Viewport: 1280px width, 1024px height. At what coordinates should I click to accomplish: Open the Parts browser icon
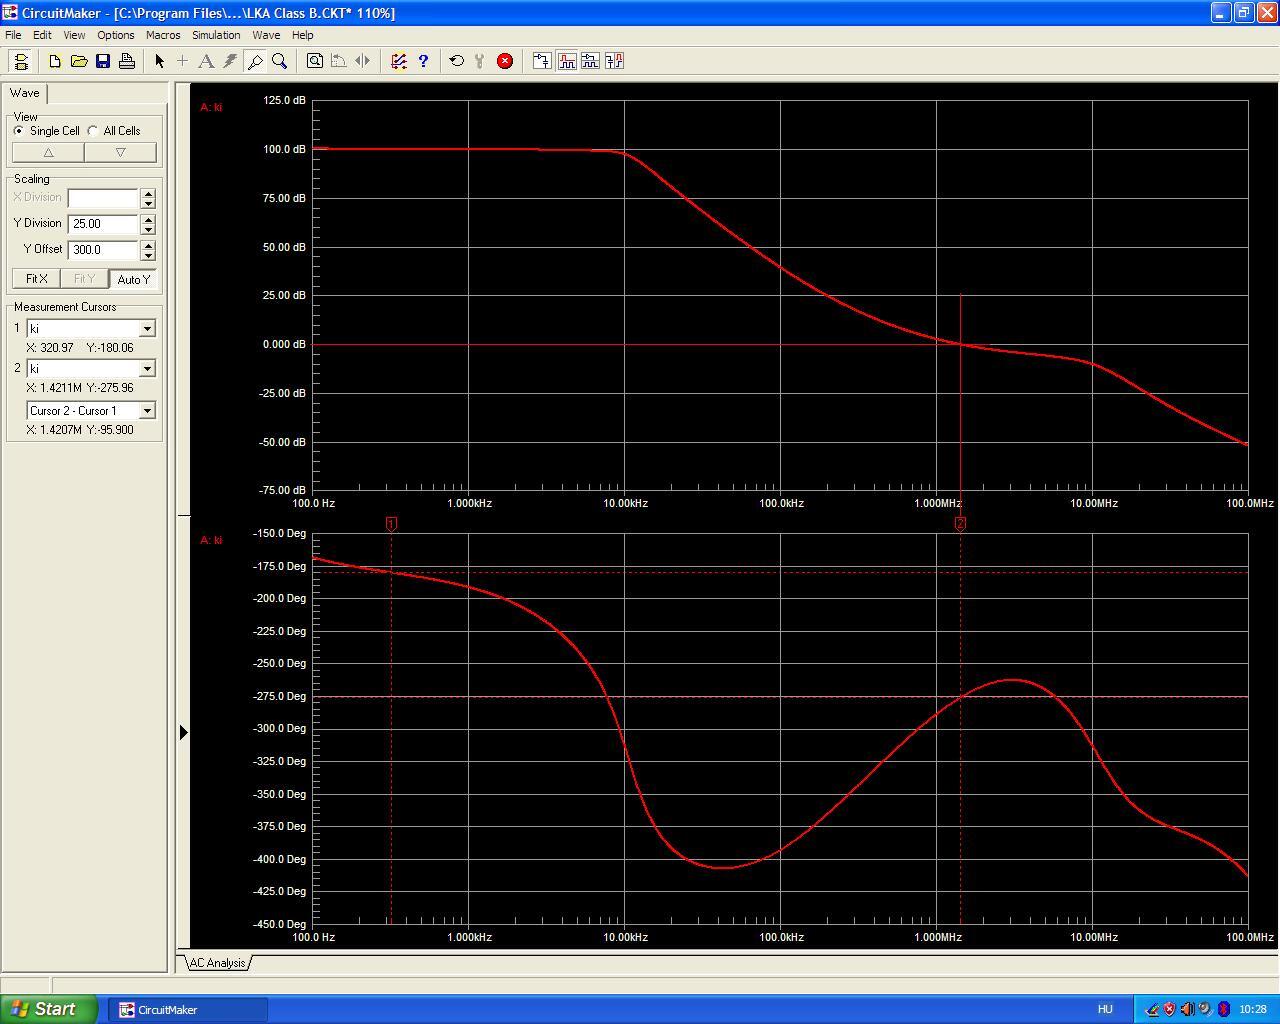click(x=399, y=61)
